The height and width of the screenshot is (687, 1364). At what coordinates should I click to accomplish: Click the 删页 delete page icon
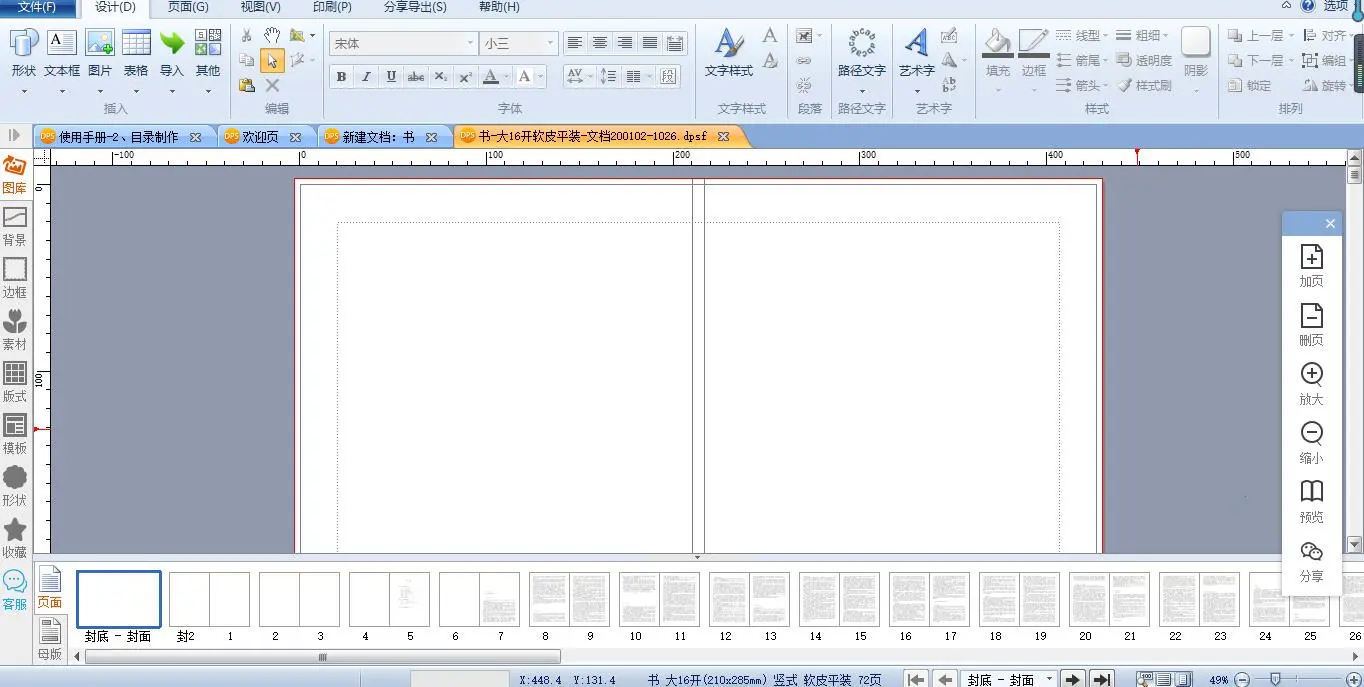coord(1311,324)
